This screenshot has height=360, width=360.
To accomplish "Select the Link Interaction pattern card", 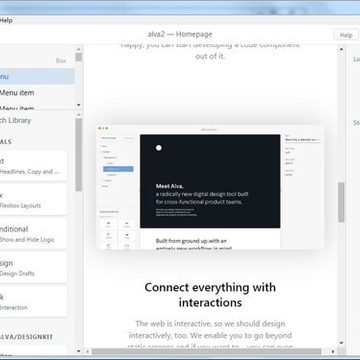I will [33, 301].
